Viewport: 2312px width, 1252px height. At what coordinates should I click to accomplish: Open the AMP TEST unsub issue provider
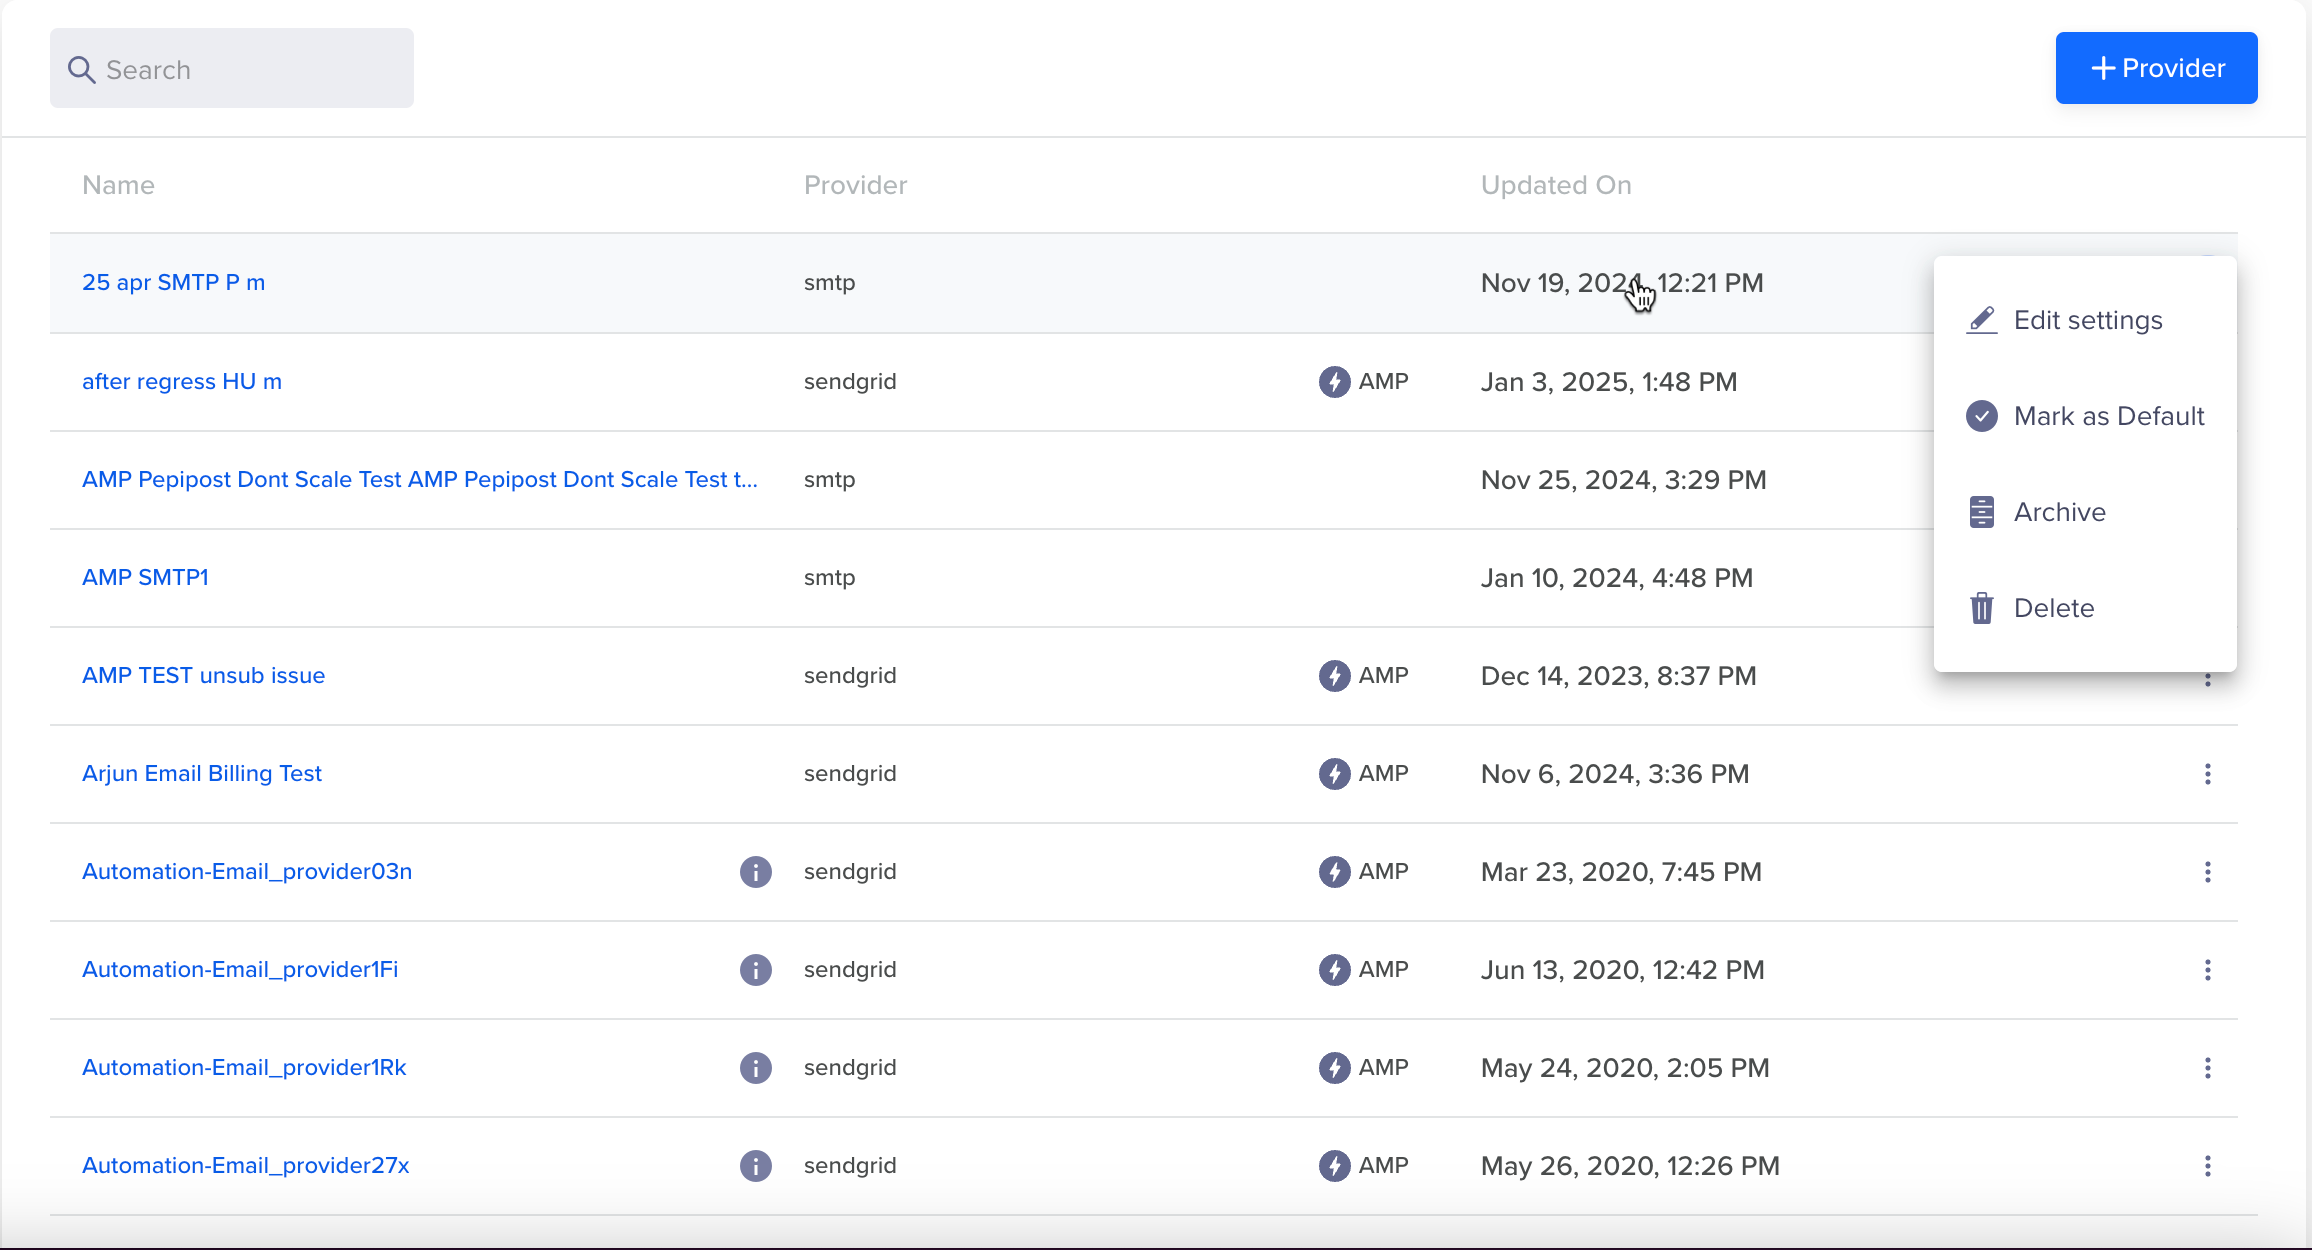pyautogui.click(x=203, y=675)
